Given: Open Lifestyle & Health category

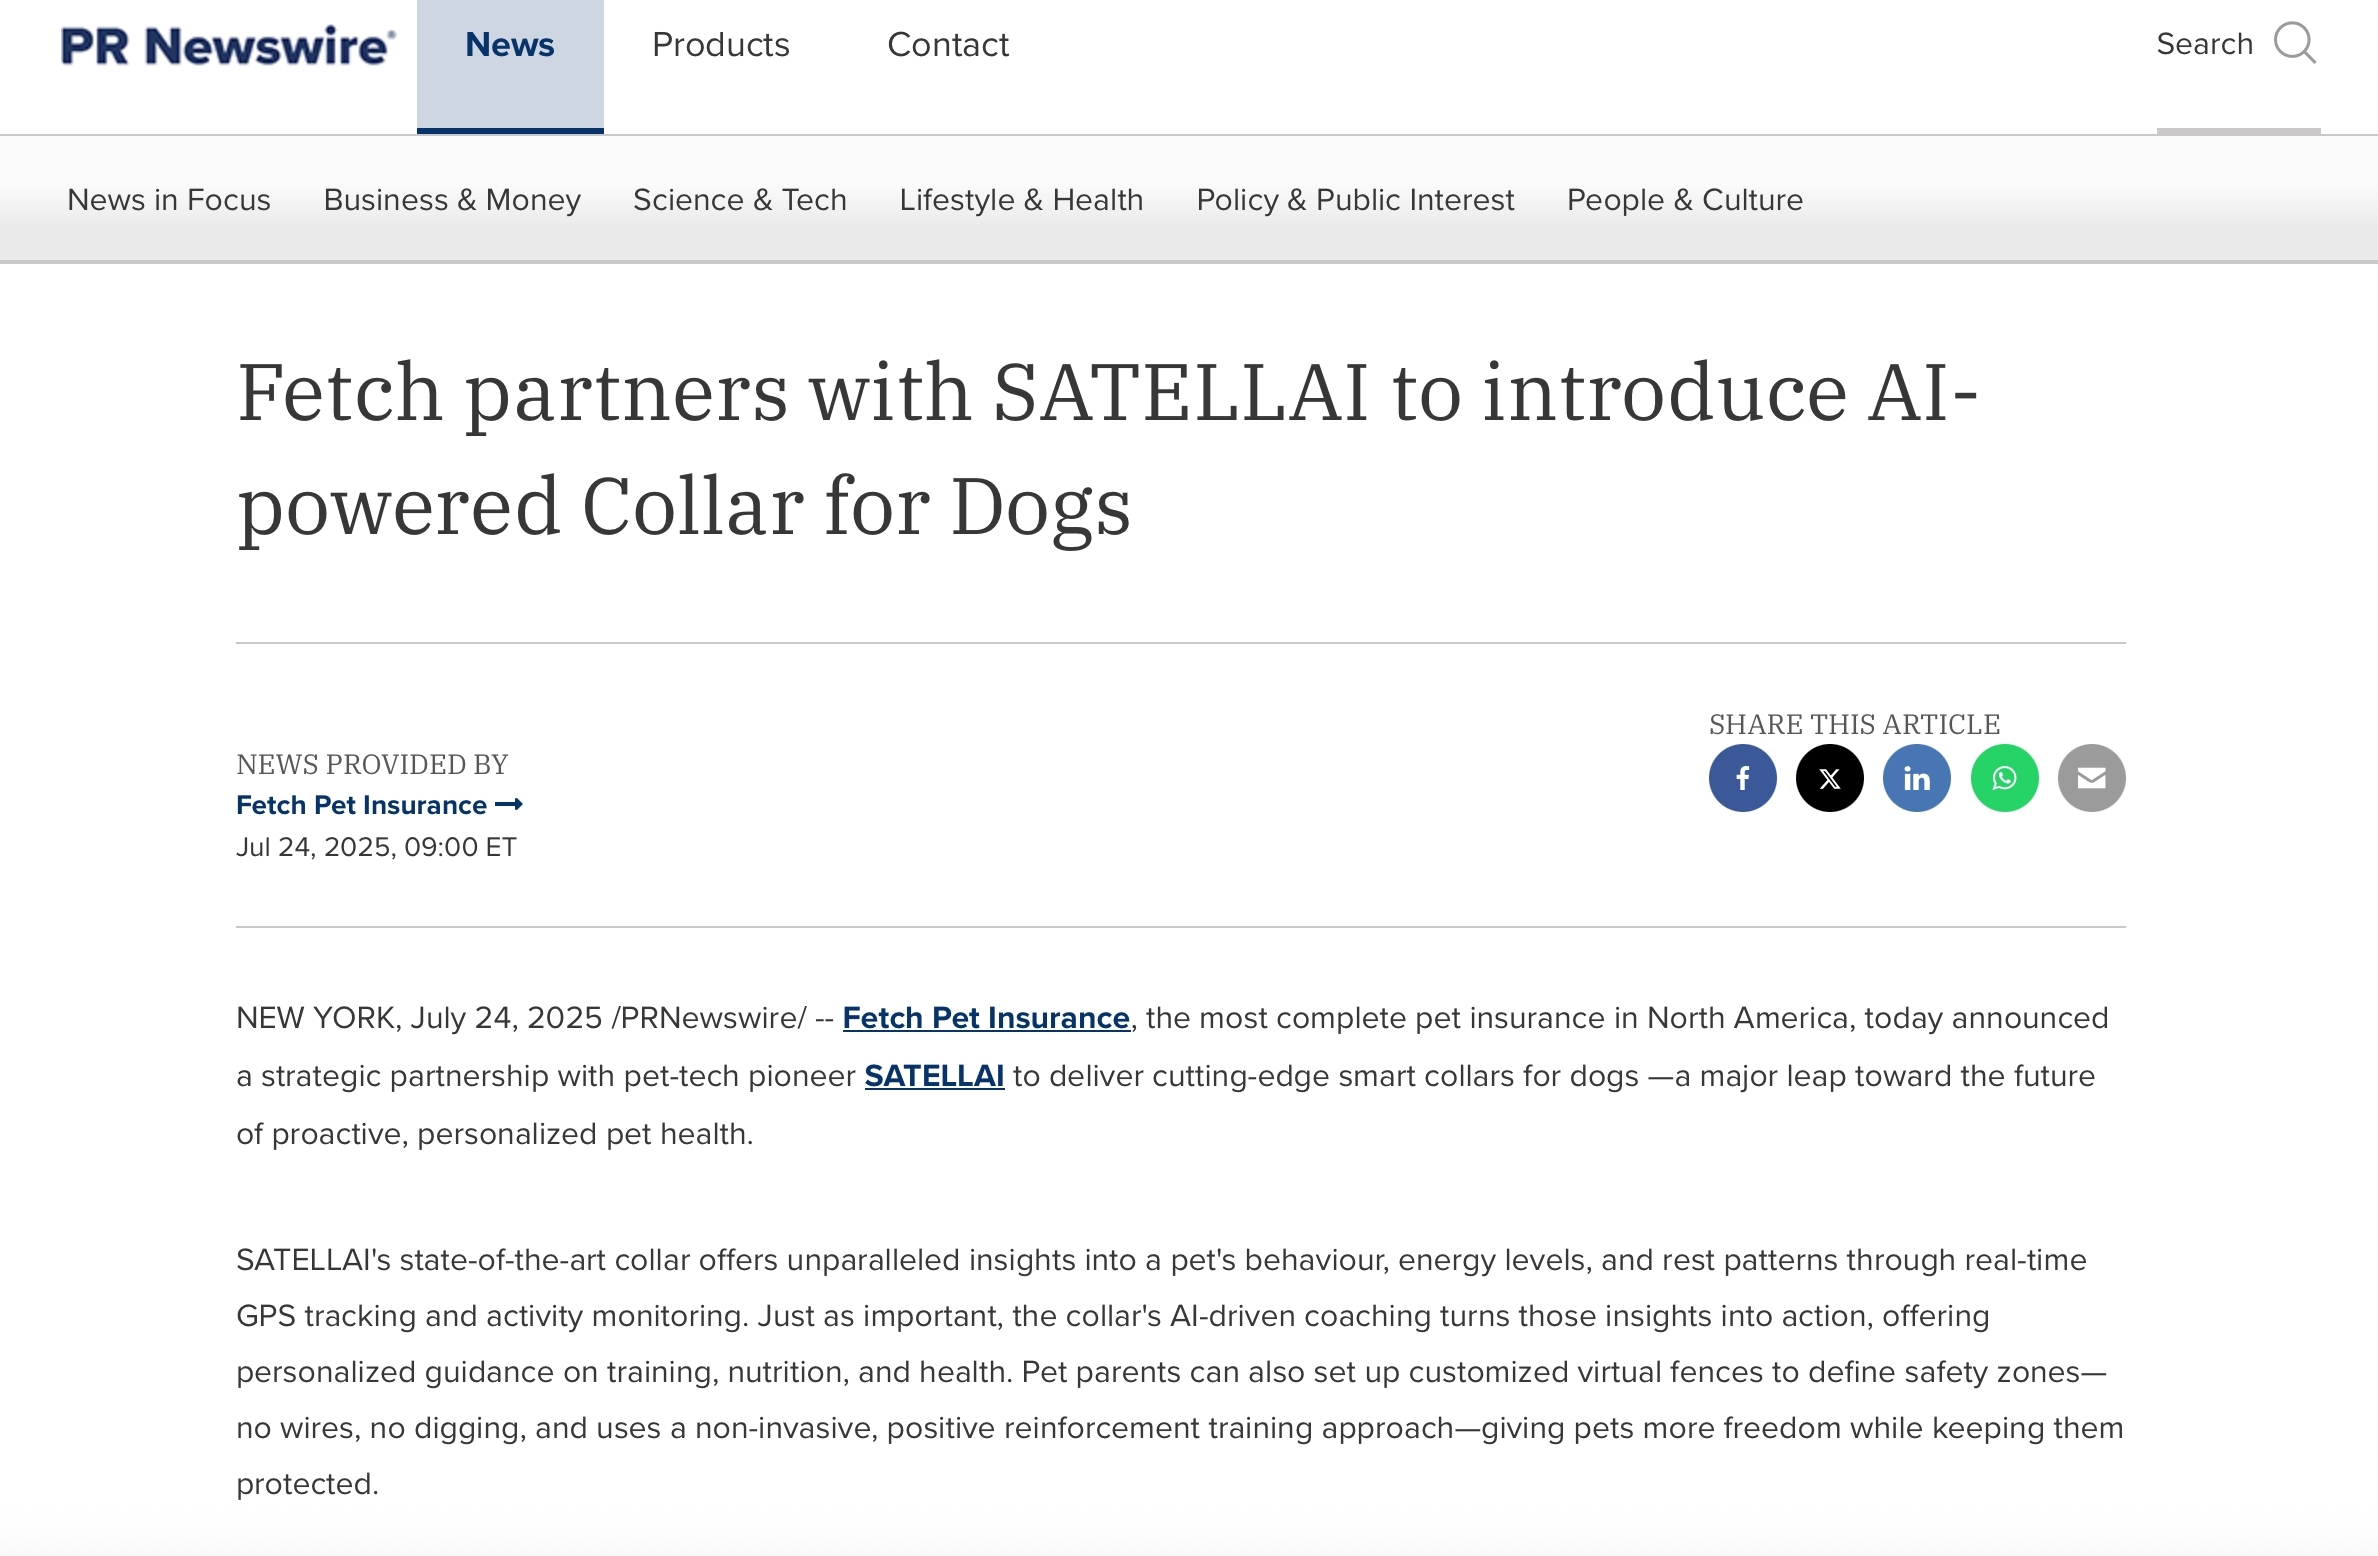Looking at the screenshot, I should point(1021,200).
